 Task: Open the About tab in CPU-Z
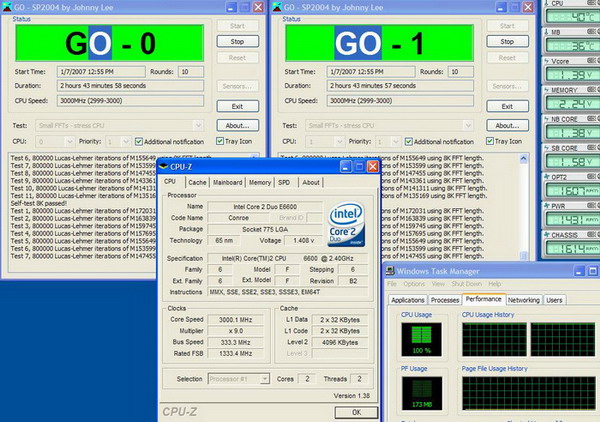point(311,182)
